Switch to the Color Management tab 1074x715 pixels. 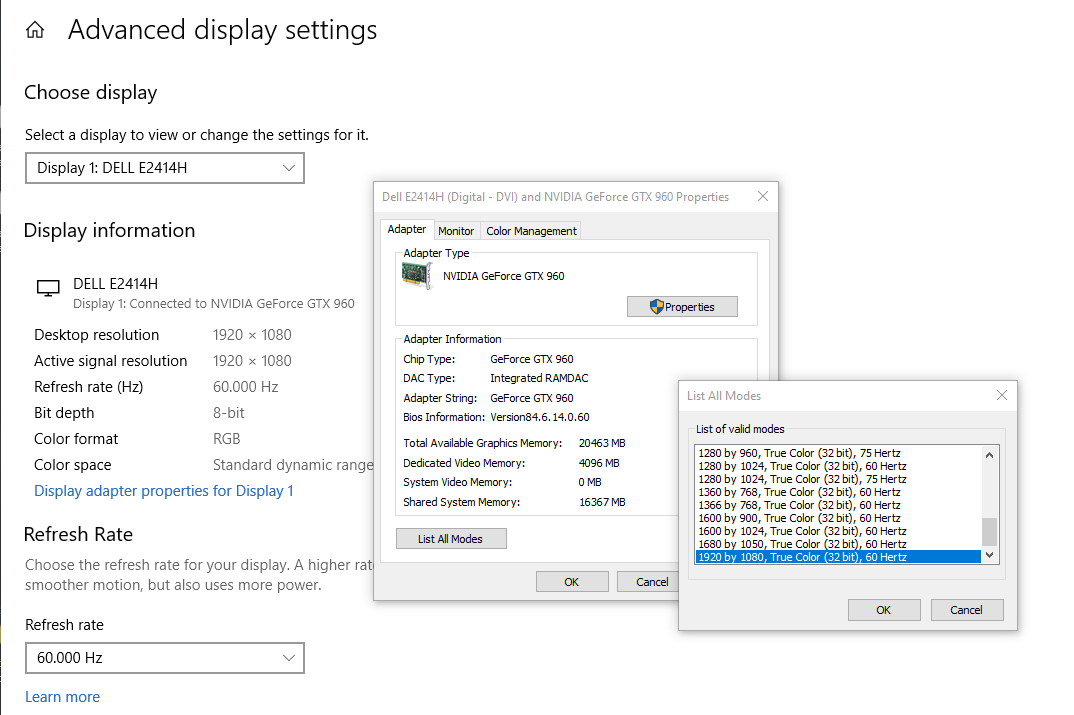[531, 231]
